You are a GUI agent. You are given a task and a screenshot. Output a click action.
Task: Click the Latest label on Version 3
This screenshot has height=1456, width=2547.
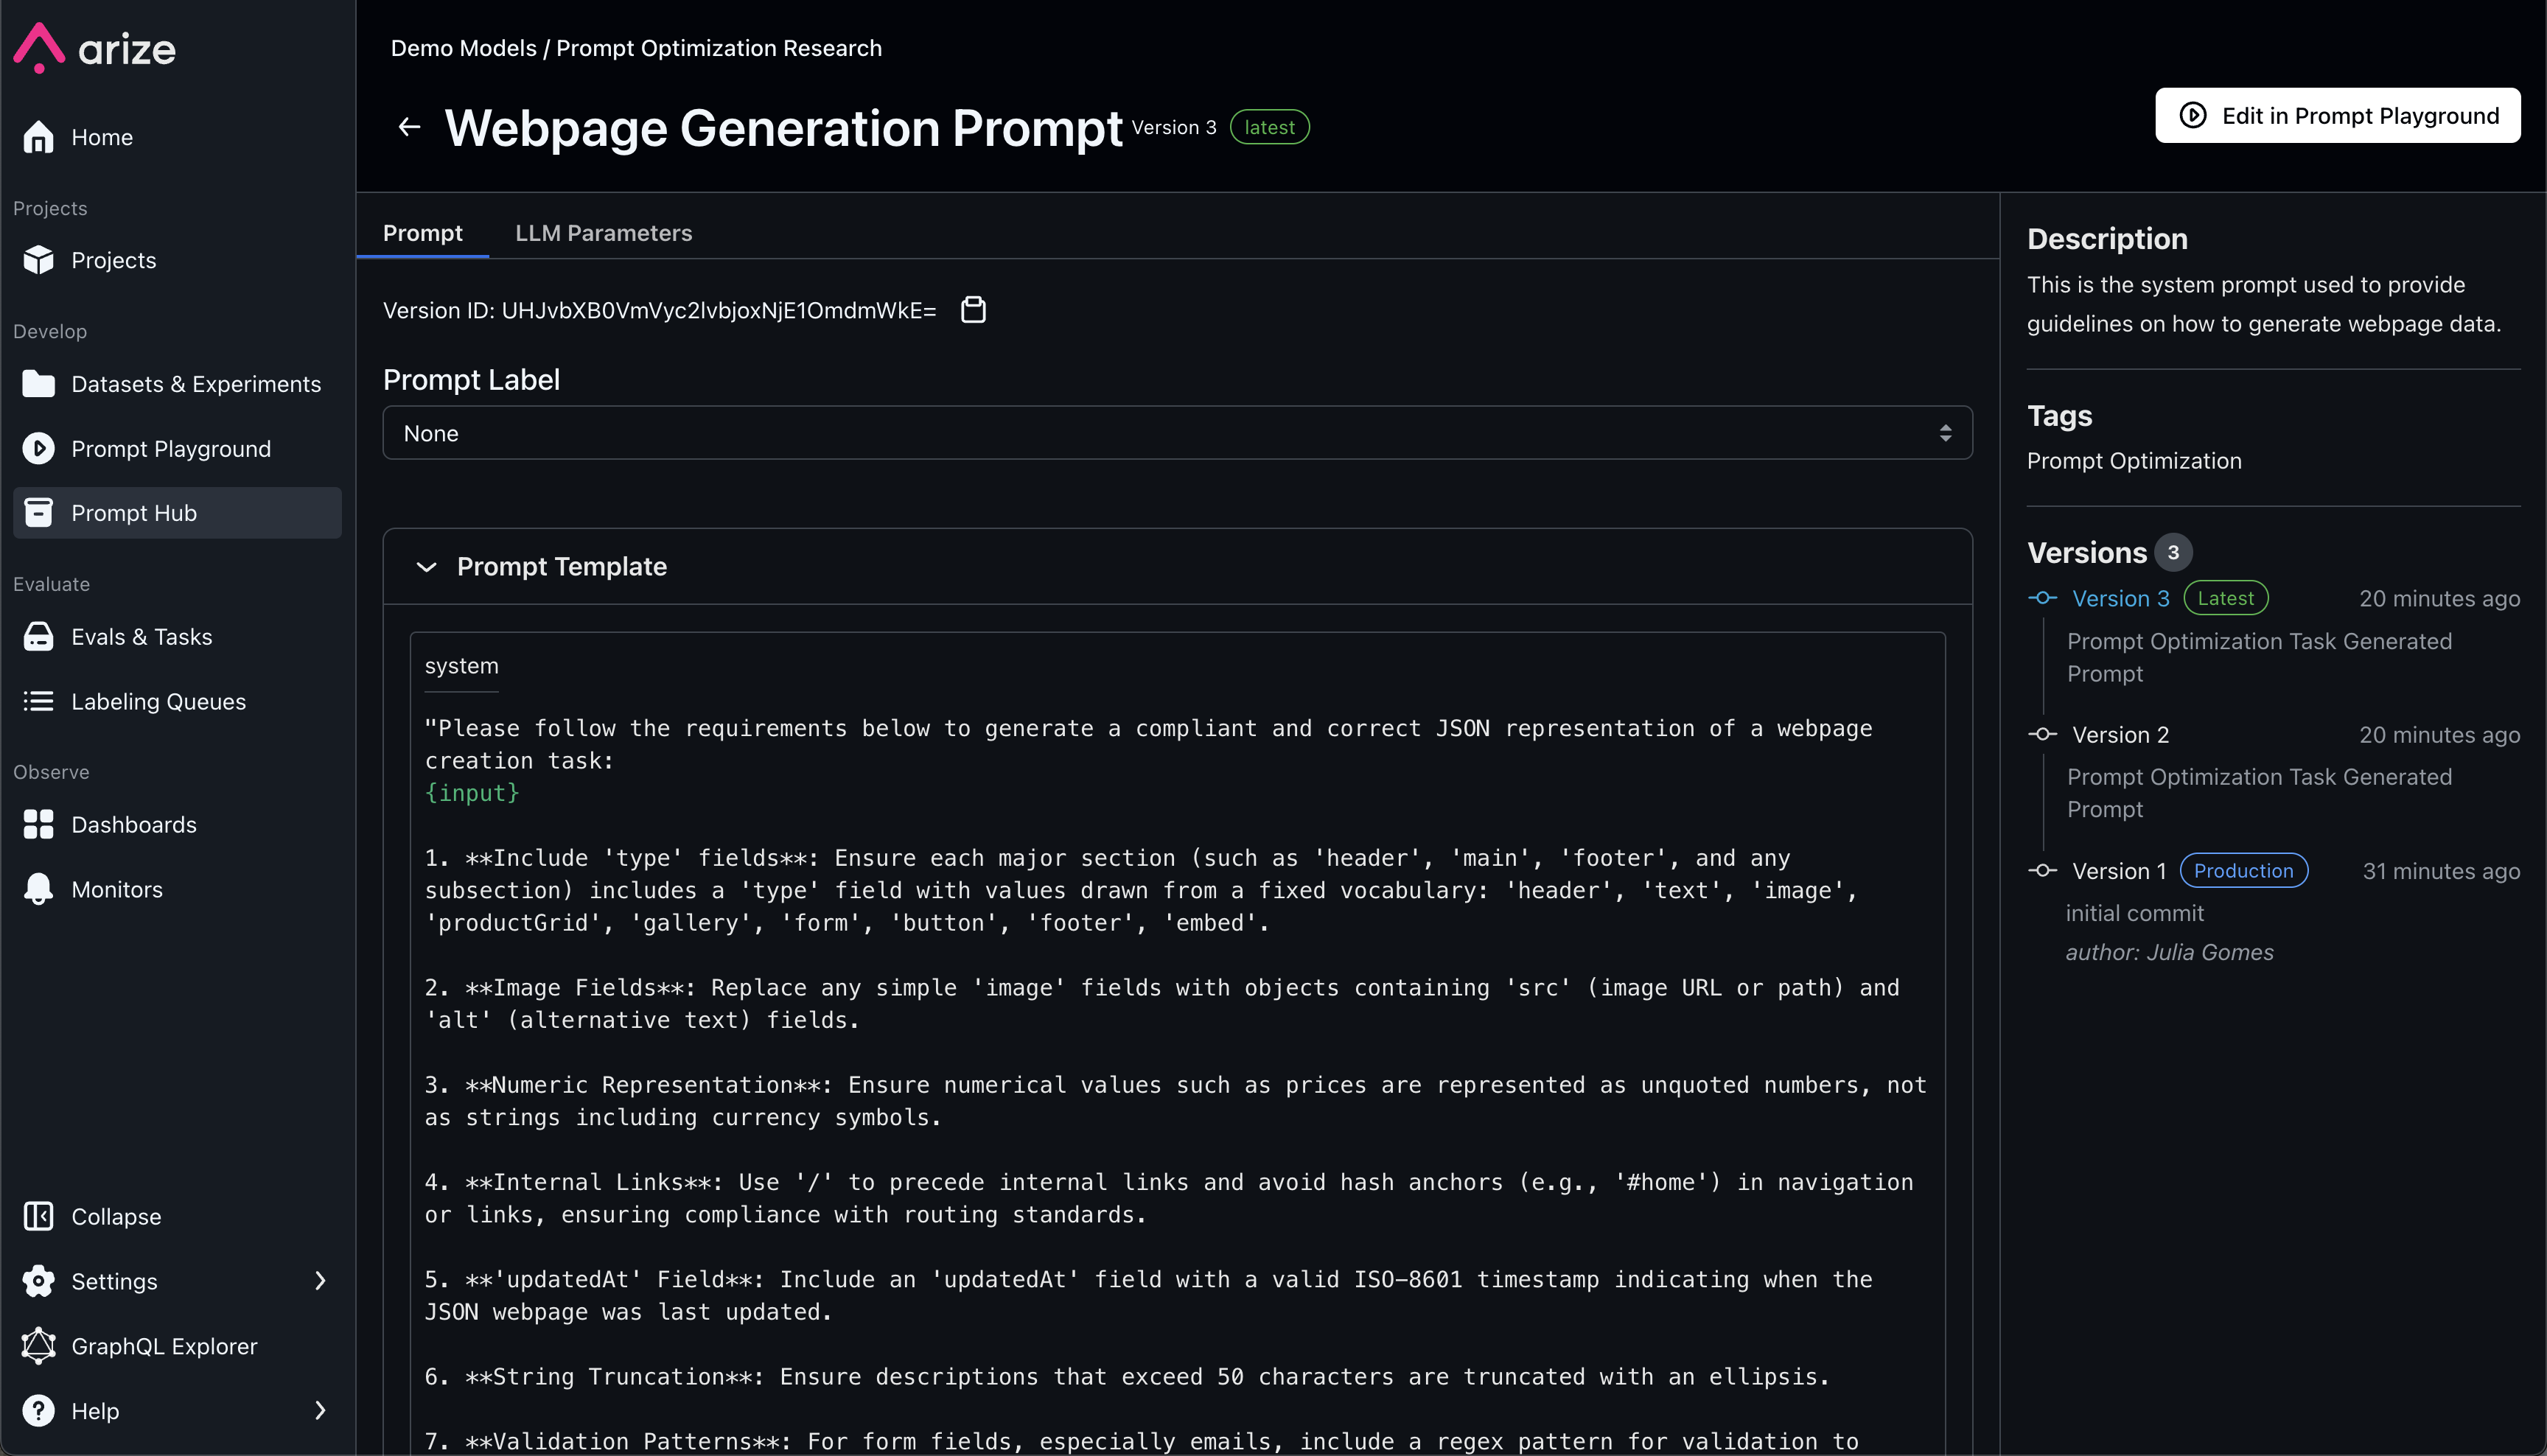tap(2225, 598)
